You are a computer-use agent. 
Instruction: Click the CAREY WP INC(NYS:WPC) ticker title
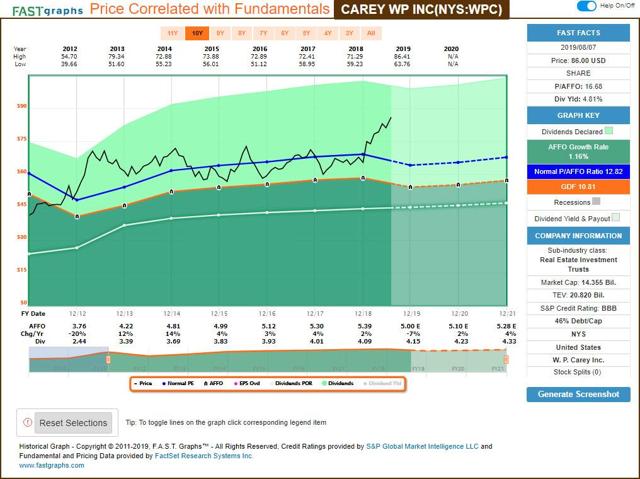[x=422, y=9]
